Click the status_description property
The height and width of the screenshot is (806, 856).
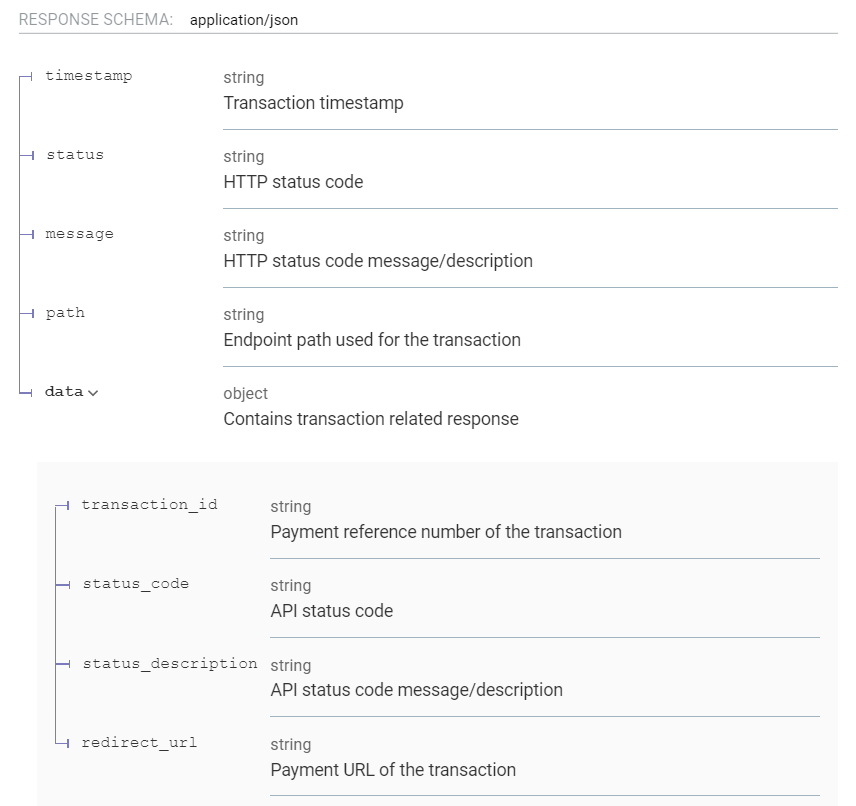[170, 663]
